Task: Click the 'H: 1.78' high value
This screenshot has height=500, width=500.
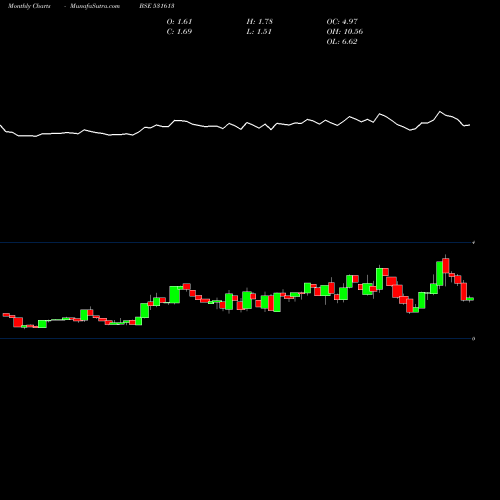Action: (x=260, y=22)
